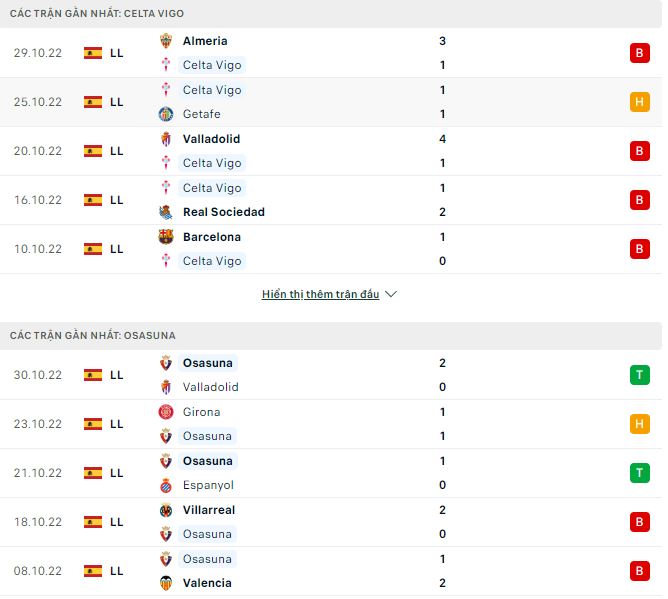The height and width of the screenshot is (599, 668).
Task: Click the Villarreal club crest icon
Action: pos(166,510)
